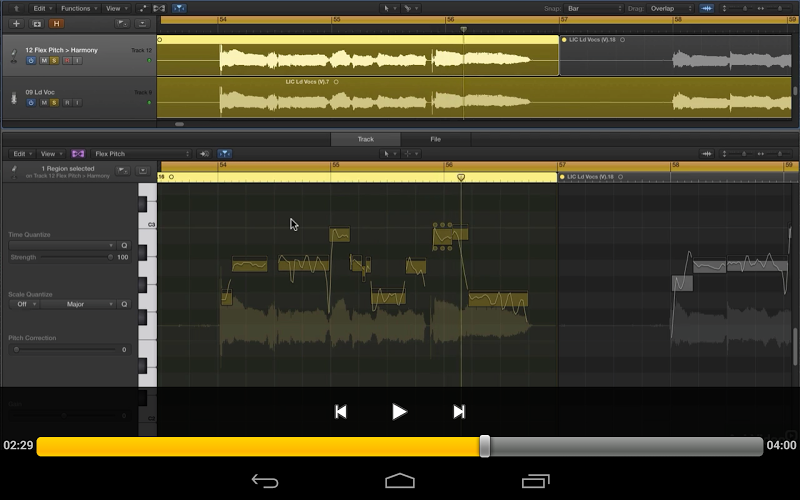
Task: Tap the Android home navigation icon
Action: point(400,481)
